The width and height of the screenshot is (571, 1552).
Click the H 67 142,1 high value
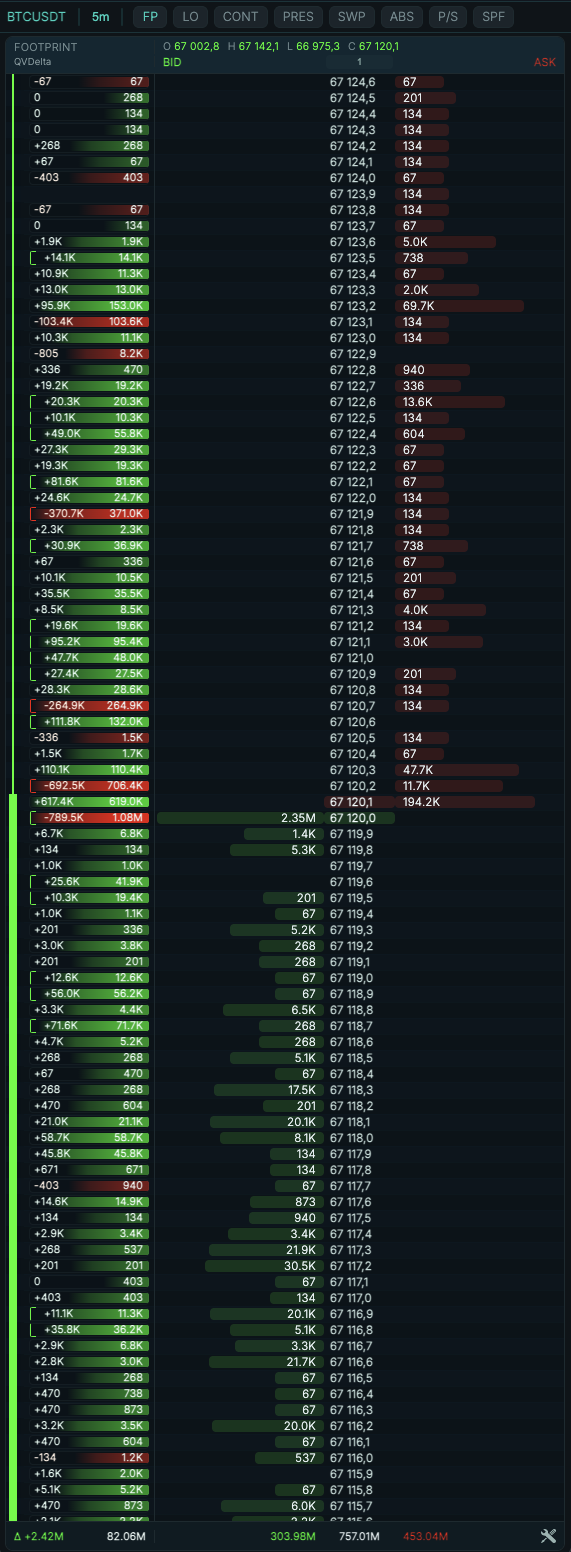[253, 47]
